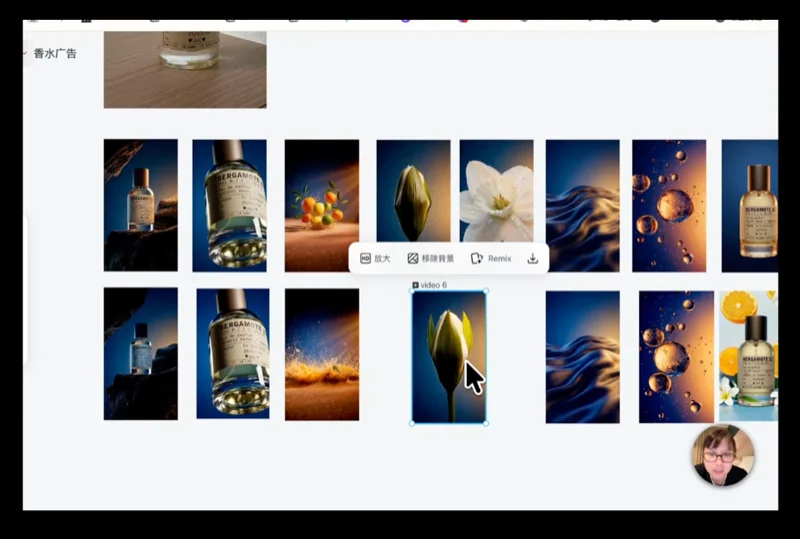Open the 香水广告 project title

(55, 53)
